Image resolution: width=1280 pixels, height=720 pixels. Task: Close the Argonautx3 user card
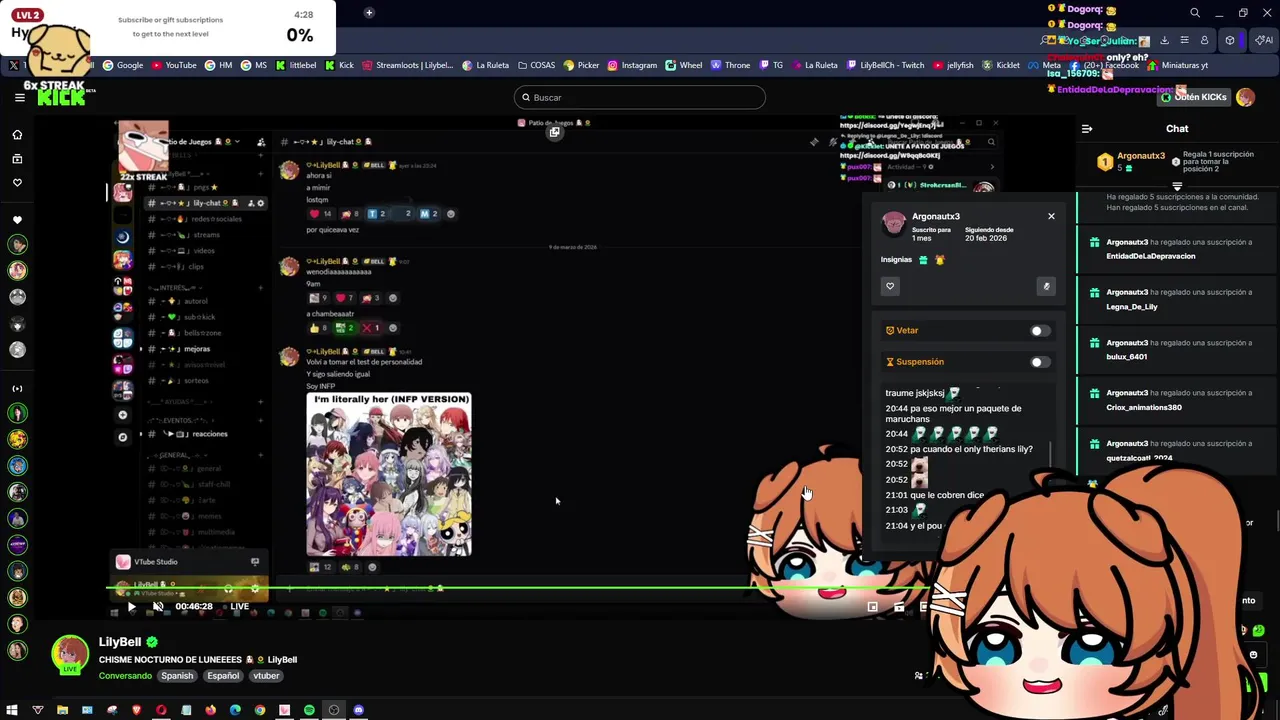point(1051,216)
